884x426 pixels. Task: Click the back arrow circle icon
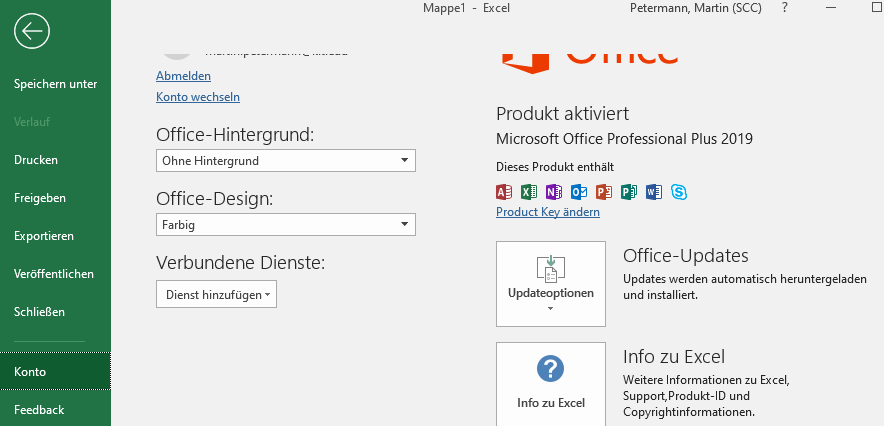click(x=32, y=30)
